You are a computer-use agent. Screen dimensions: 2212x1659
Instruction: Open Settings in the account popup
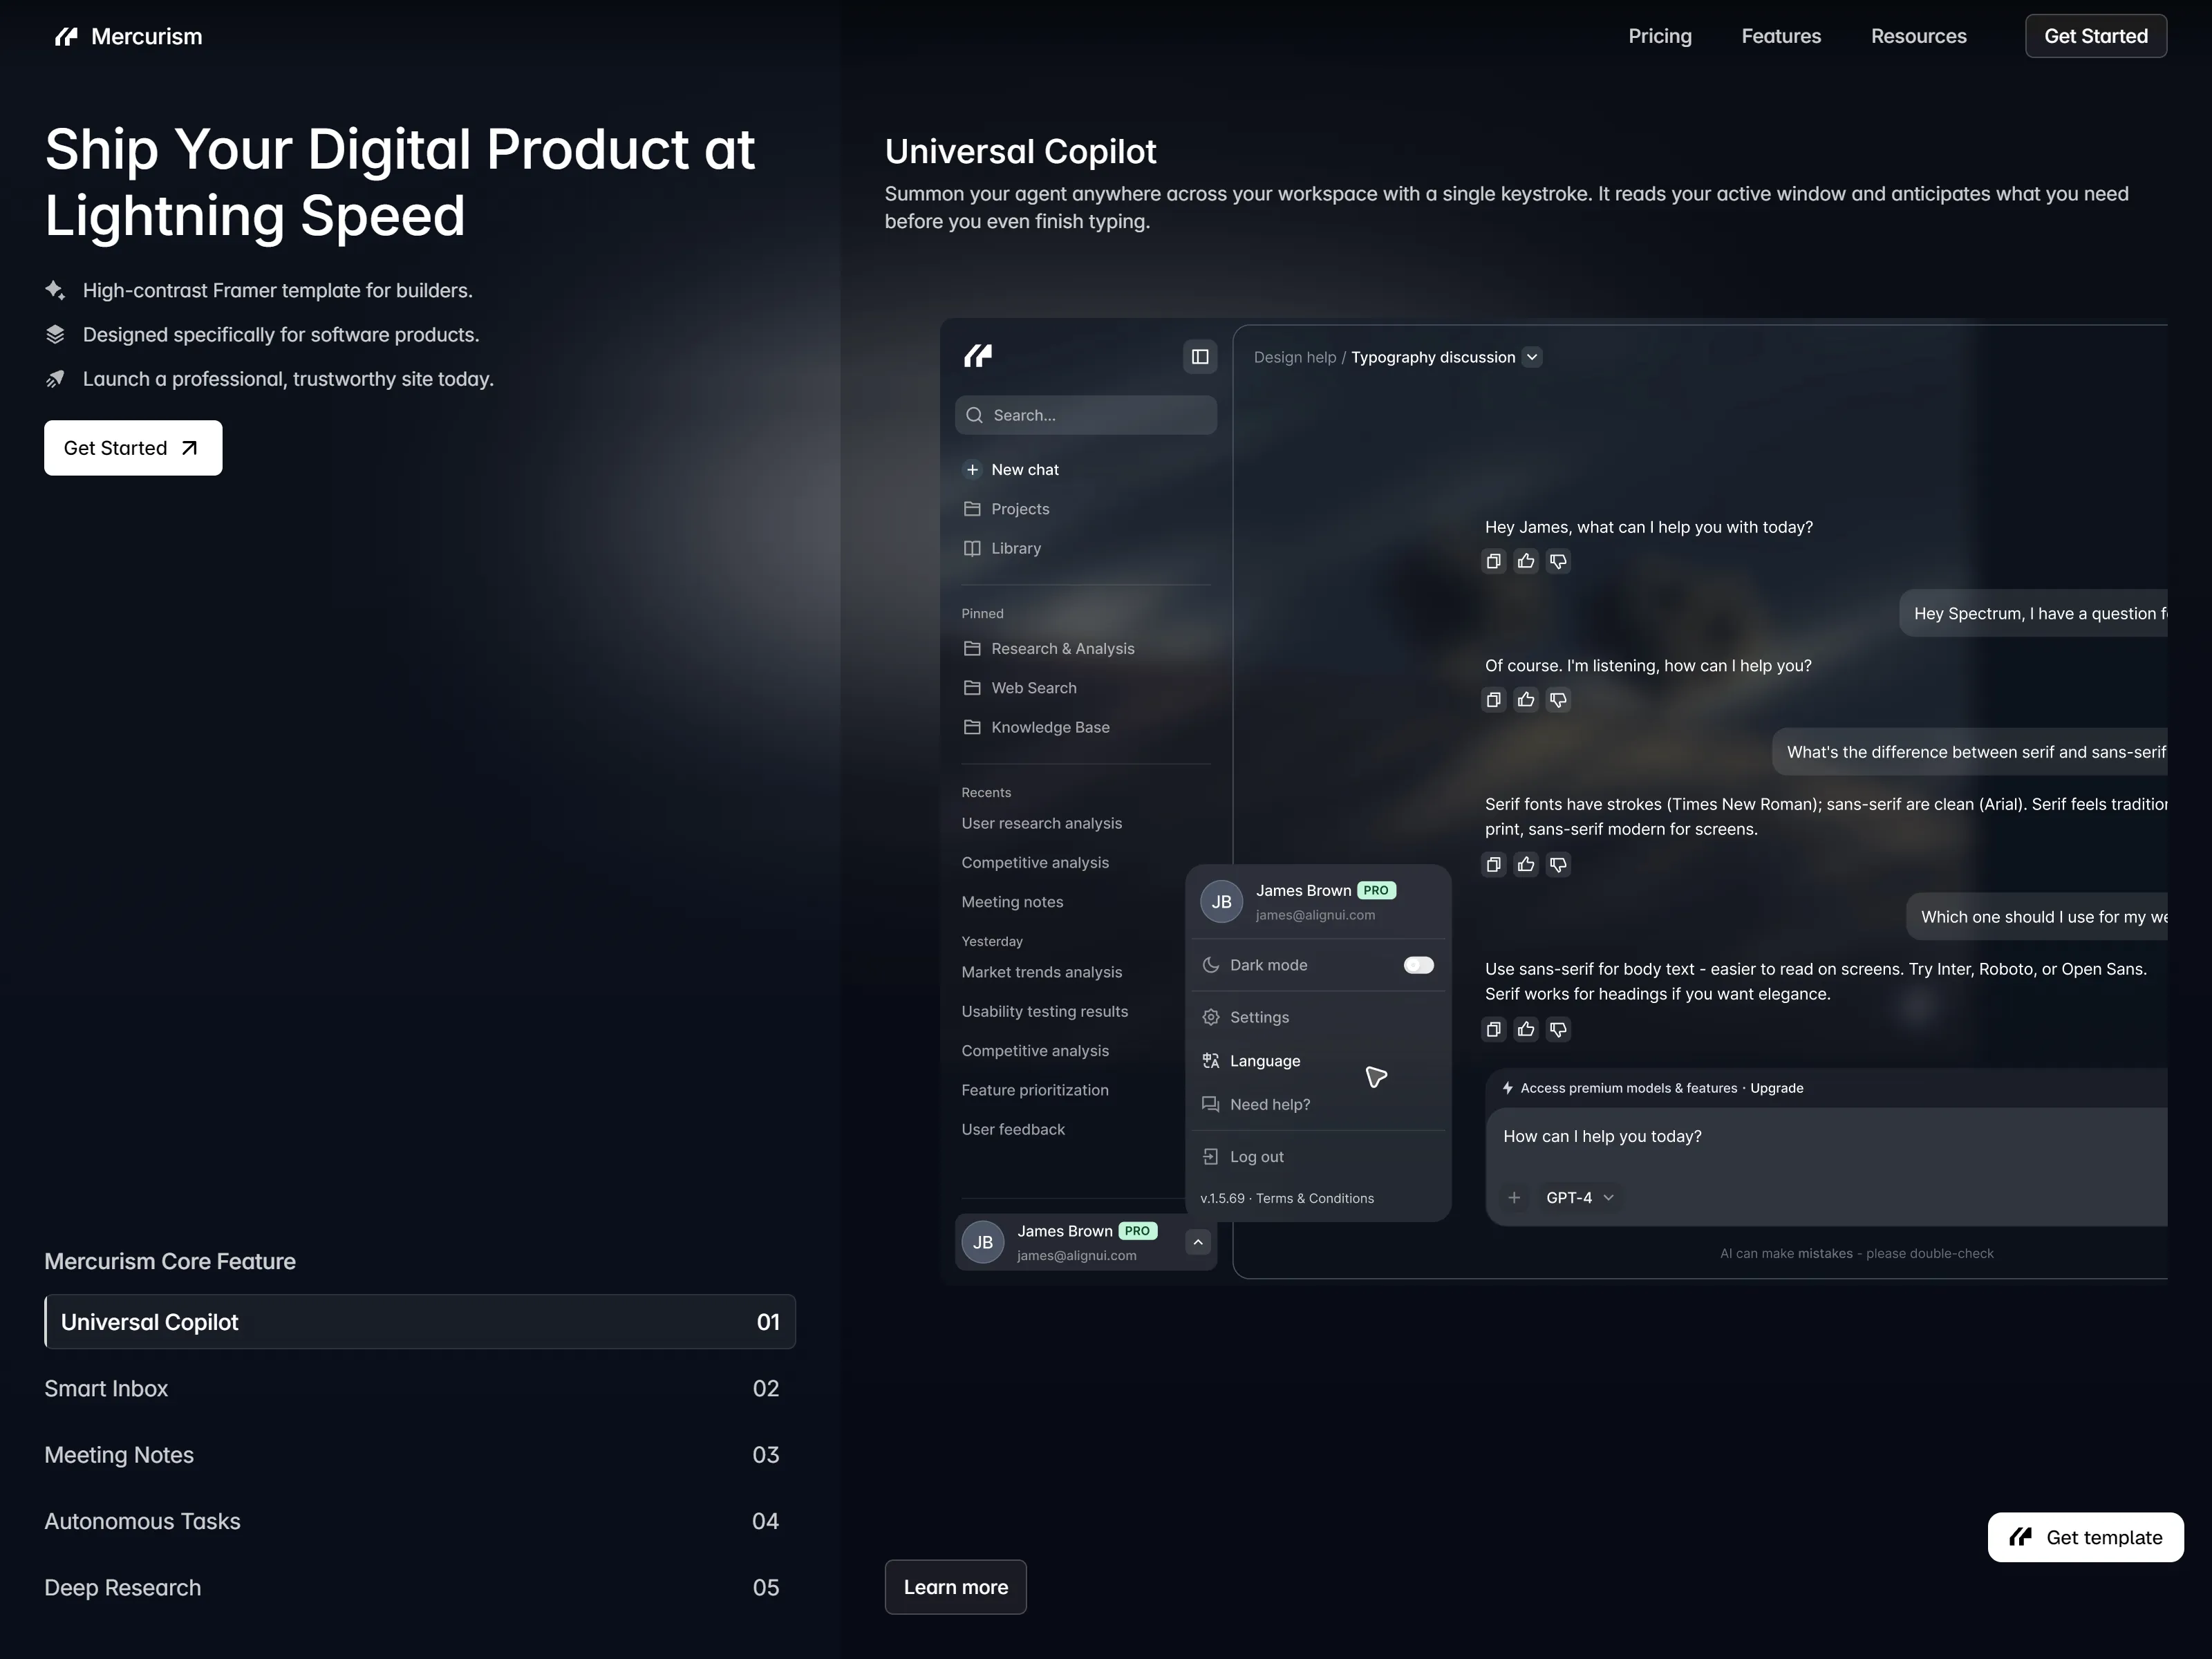click(x=1317, y=1017)
